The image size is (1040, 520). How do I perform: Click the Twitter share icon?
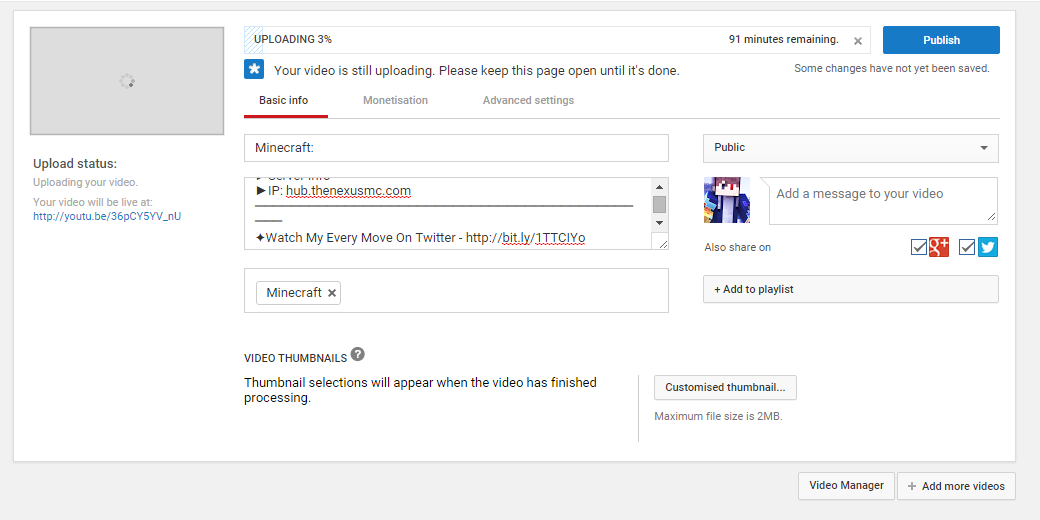(988, 247)
